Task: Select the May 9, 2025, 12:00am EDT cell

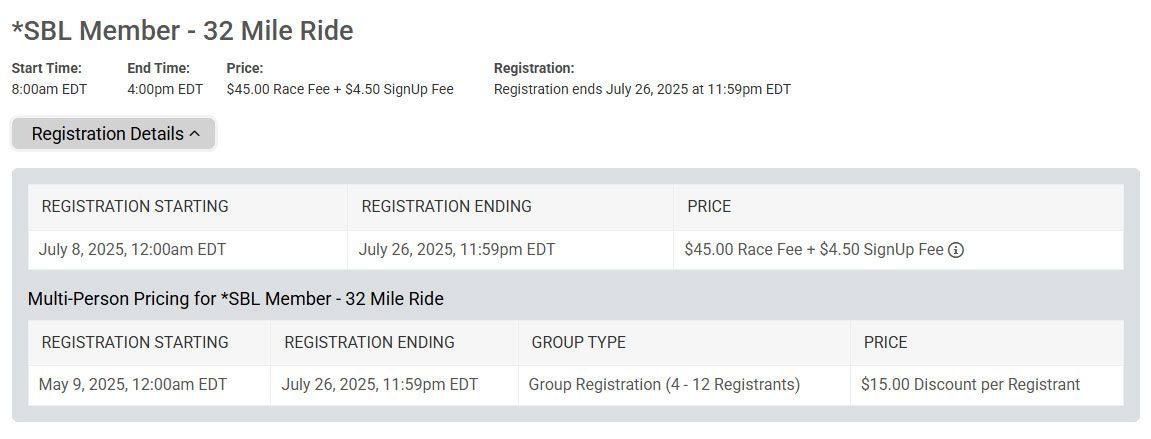Action: click(x=133, y=385)
